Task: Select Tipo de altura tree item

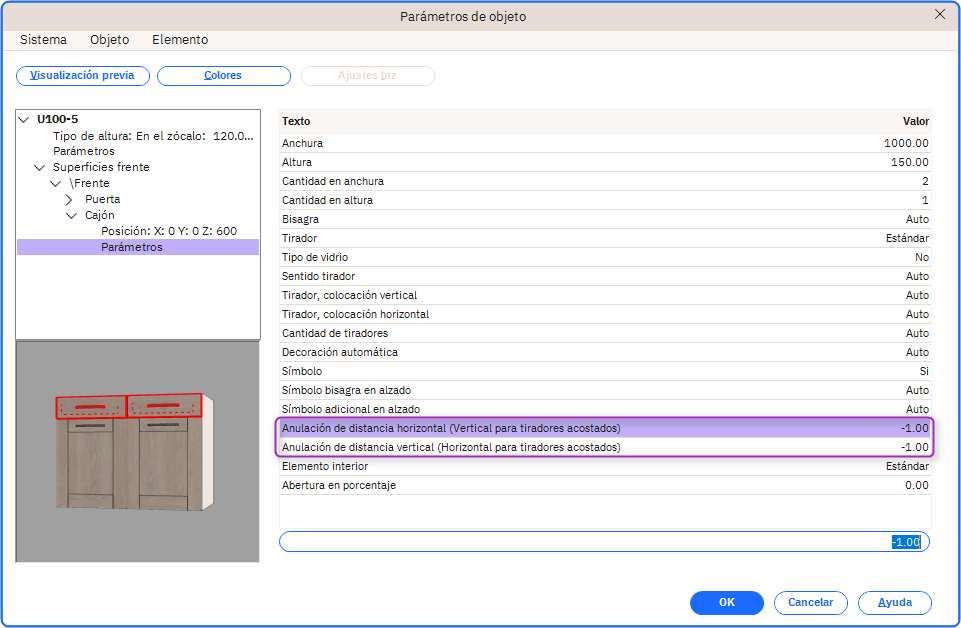Action: [153, 136]
